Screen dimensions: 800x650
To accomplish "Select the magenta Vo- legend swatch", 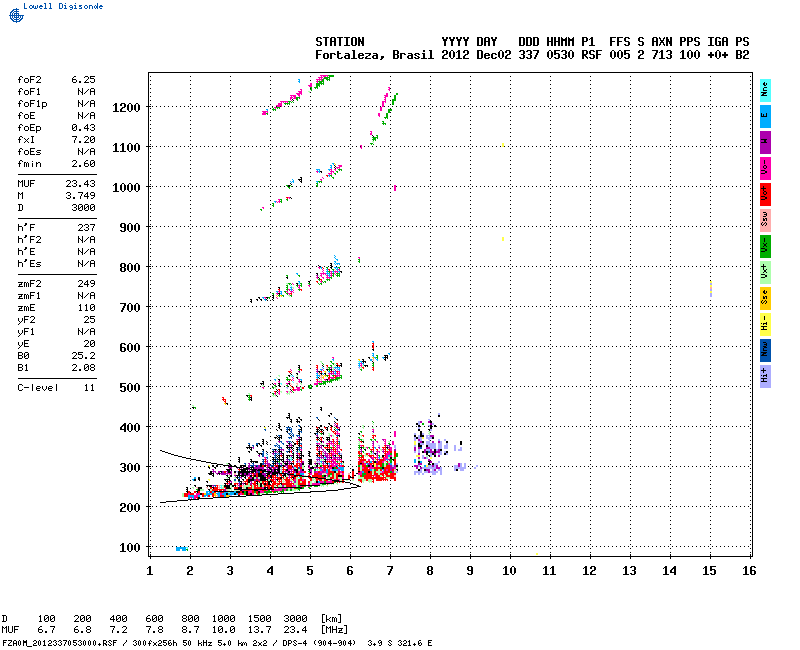I will [765, 168].
